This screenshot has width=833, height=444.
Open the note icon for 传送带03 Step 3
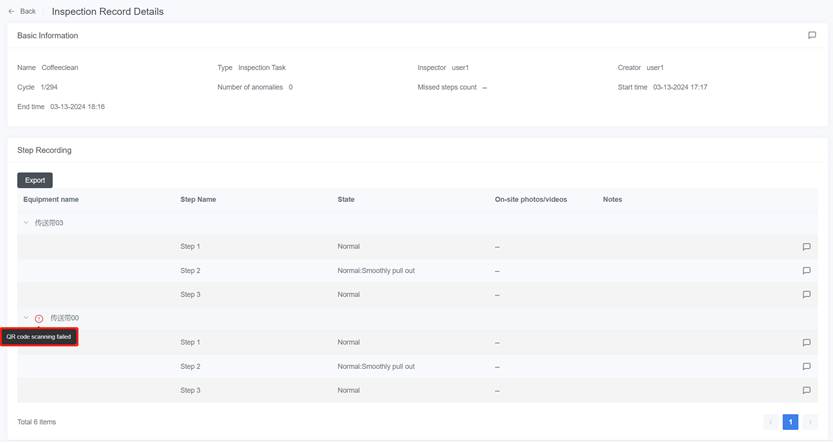coord(806,295)
